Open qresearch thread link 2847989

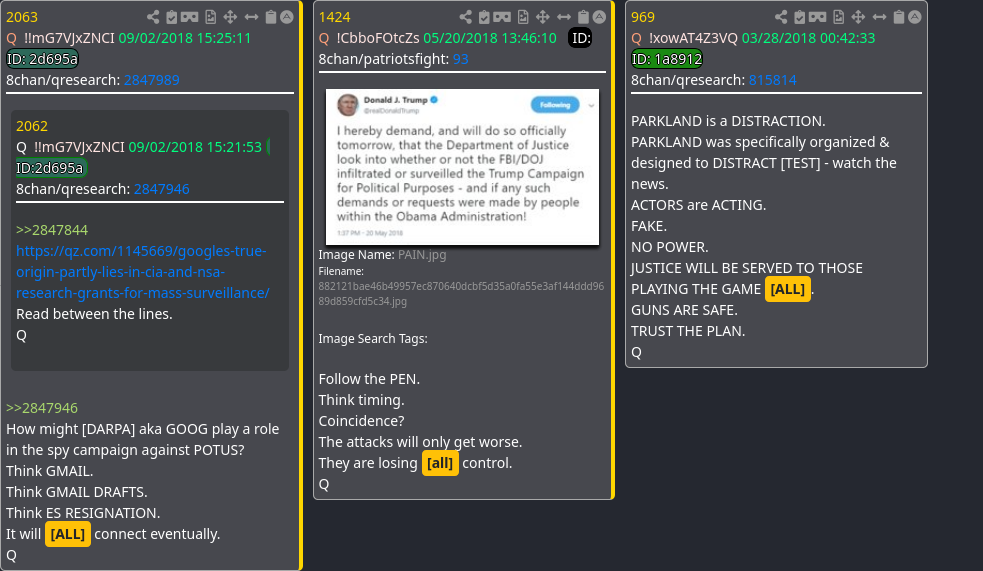coord(152,80)
